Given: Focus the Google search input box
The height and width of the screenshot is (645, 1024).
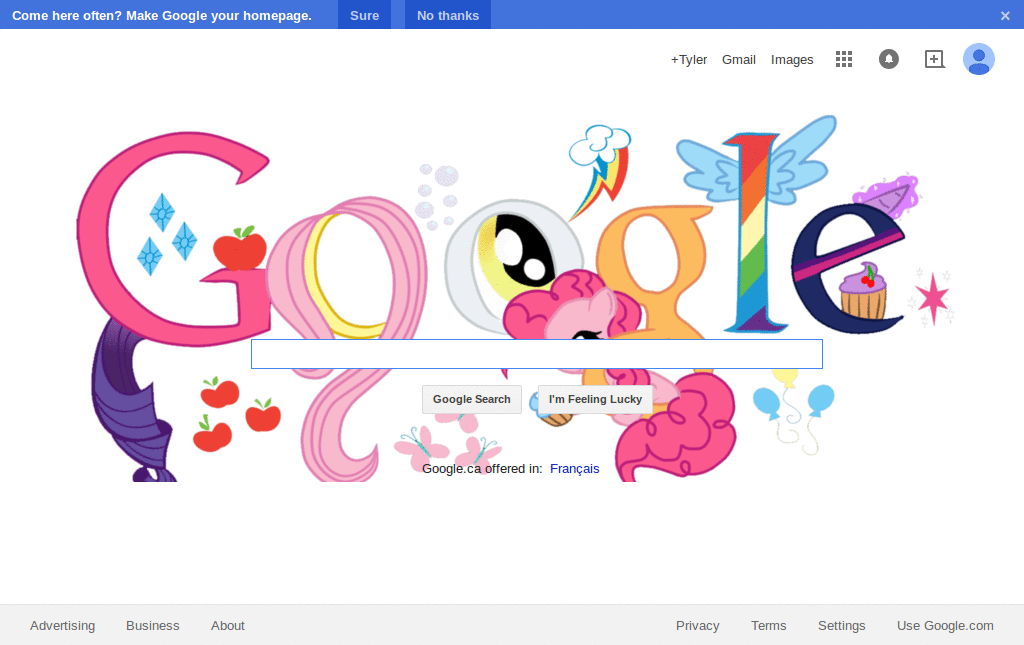Looking at the screenshot, I should click(x=537, y=354).
